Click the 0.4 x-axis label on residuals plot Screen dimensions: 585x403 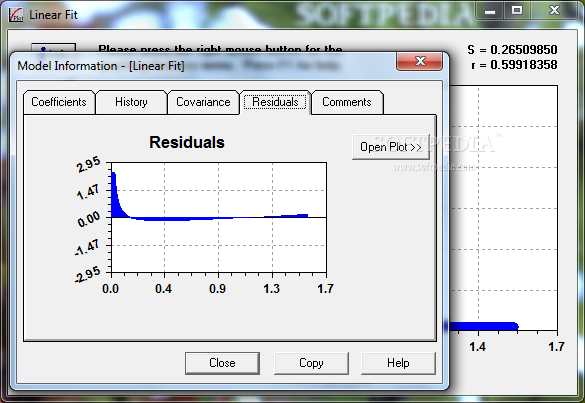(x=163, y=288)
